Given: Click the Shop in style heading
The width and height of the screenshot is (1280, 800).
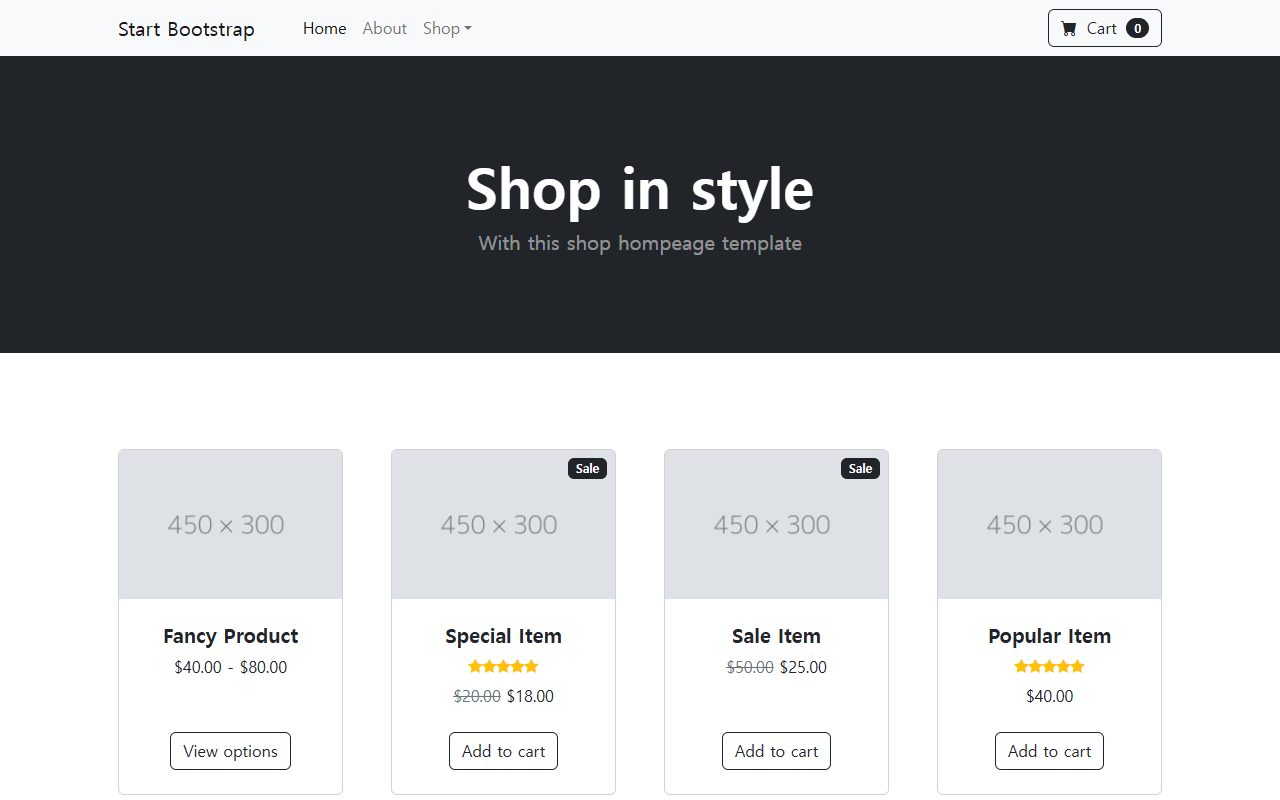Looking at the screenshot, I should tap(640, 189).
